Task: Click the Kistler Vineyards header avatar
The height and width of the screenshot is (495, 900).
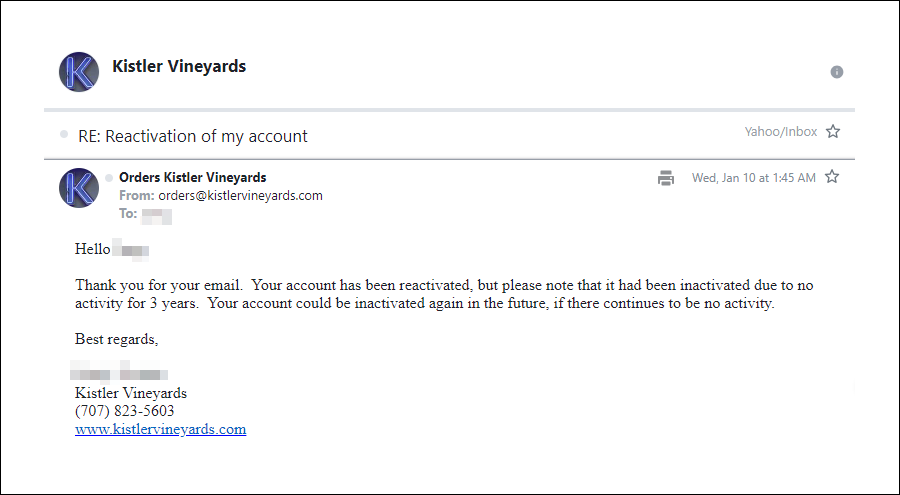Action: click(79, 72)
